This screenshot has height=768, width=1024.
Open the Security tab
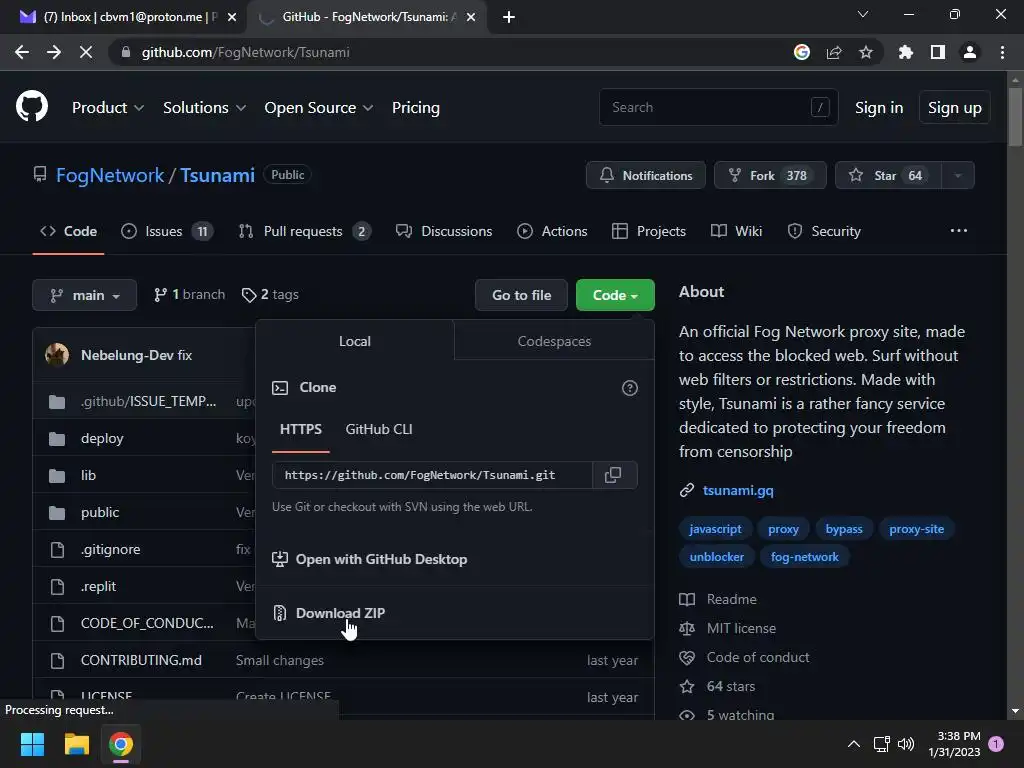coord(824,231)
